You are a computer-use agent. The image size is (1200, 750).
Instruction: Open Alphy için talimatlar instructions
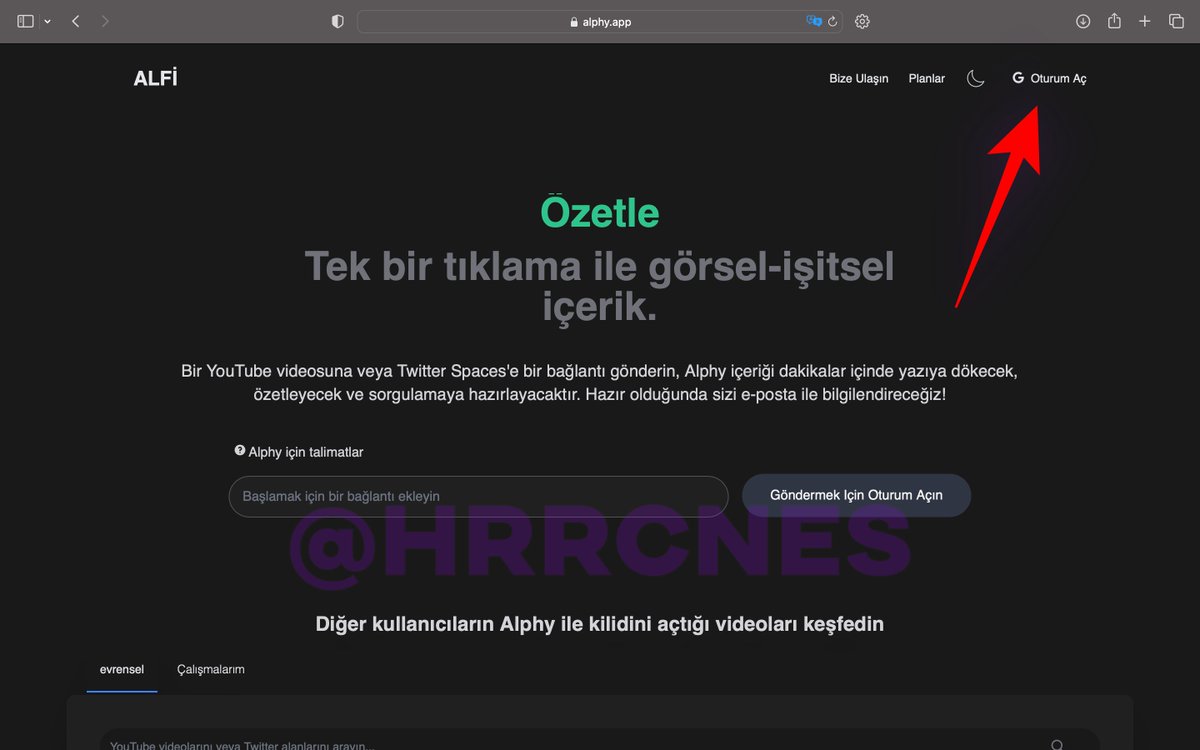pyautogui.click(x=306, y=452)
